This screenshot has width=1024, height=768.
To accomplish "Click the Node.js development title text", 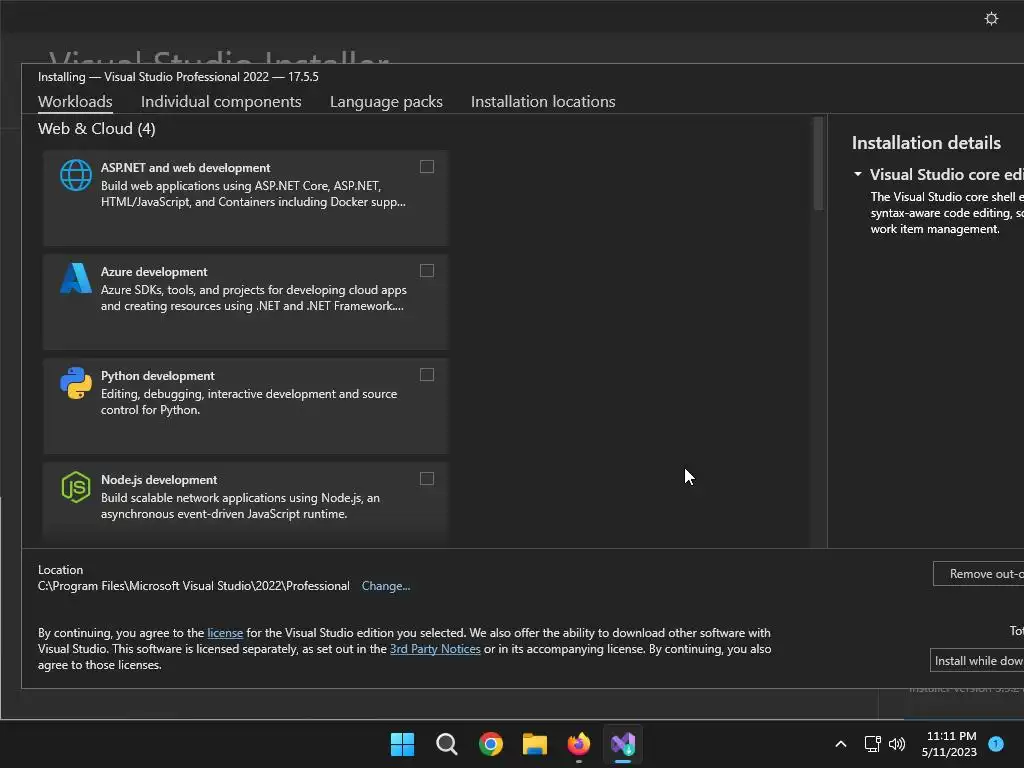I will click(159, 480).
